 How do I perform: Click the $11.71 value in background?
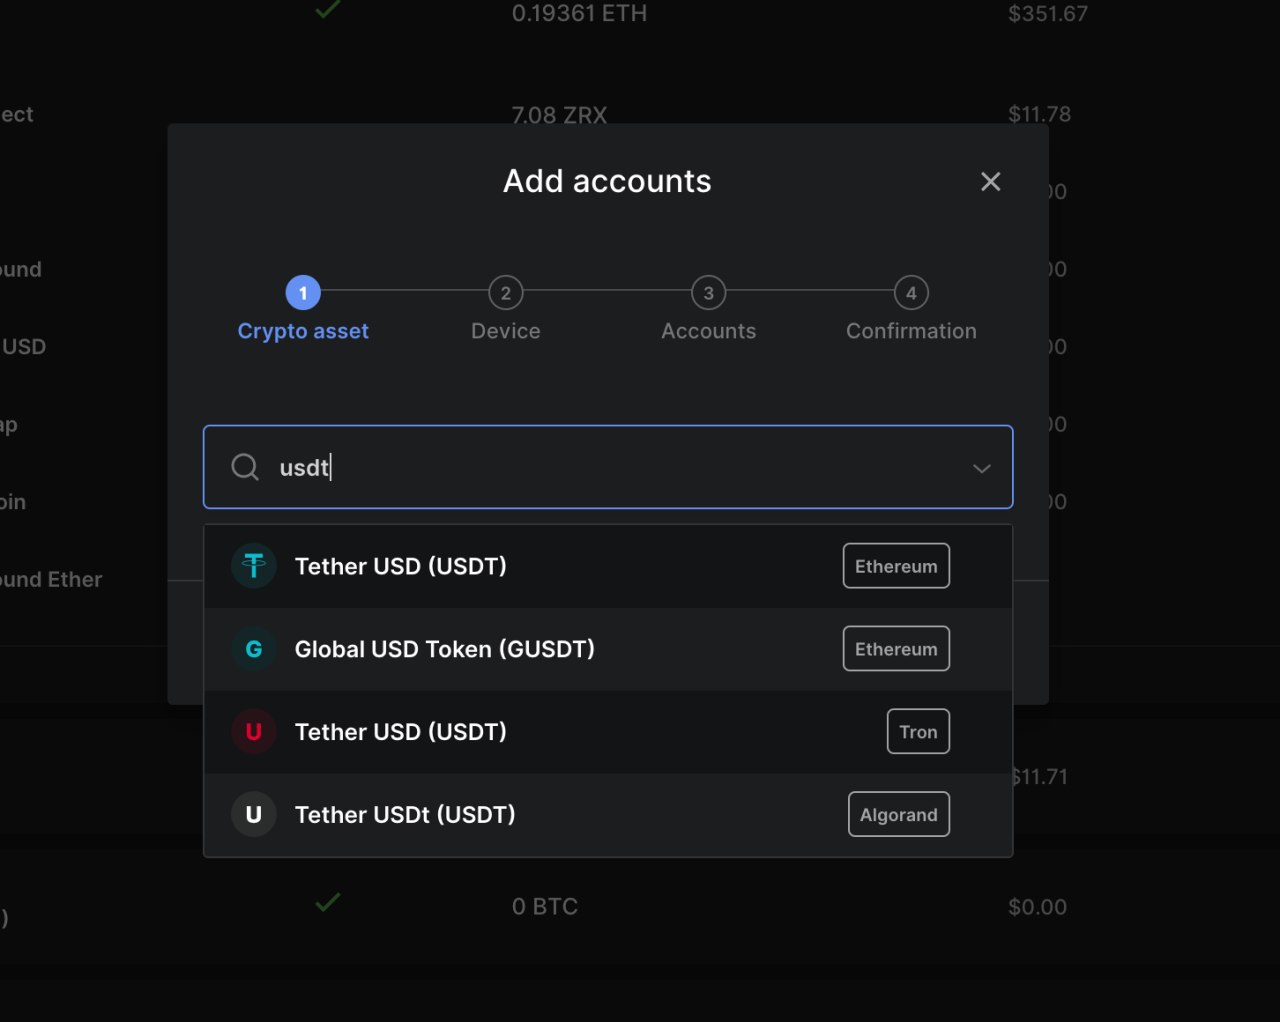coord(1040,777)
